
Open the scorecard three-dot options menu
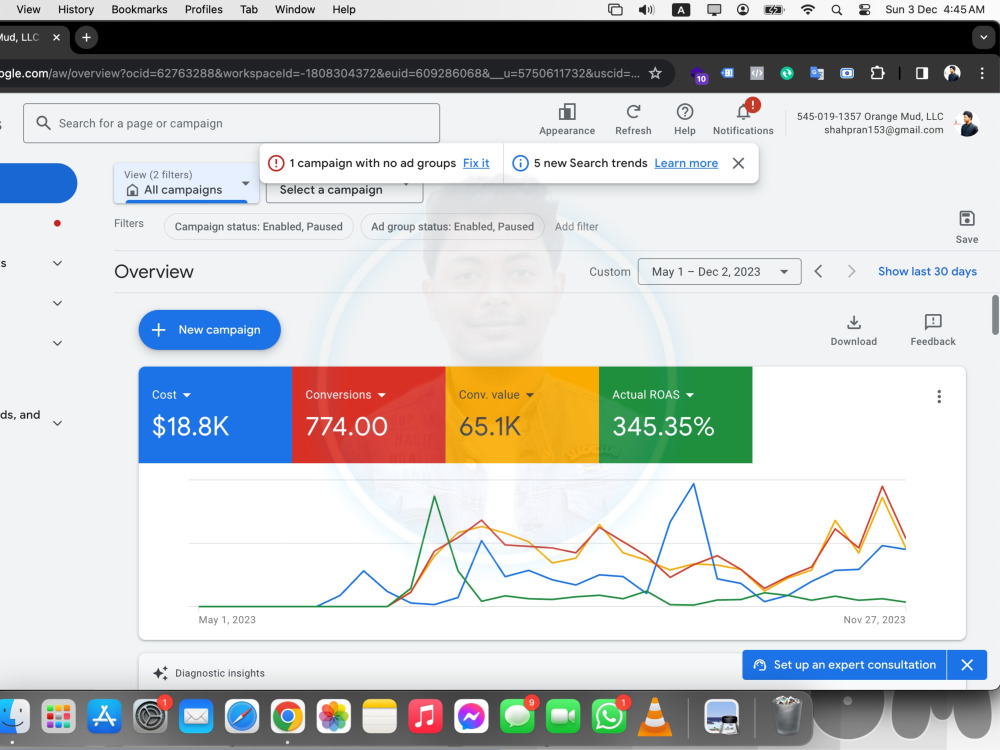click(x=939, y=397)
